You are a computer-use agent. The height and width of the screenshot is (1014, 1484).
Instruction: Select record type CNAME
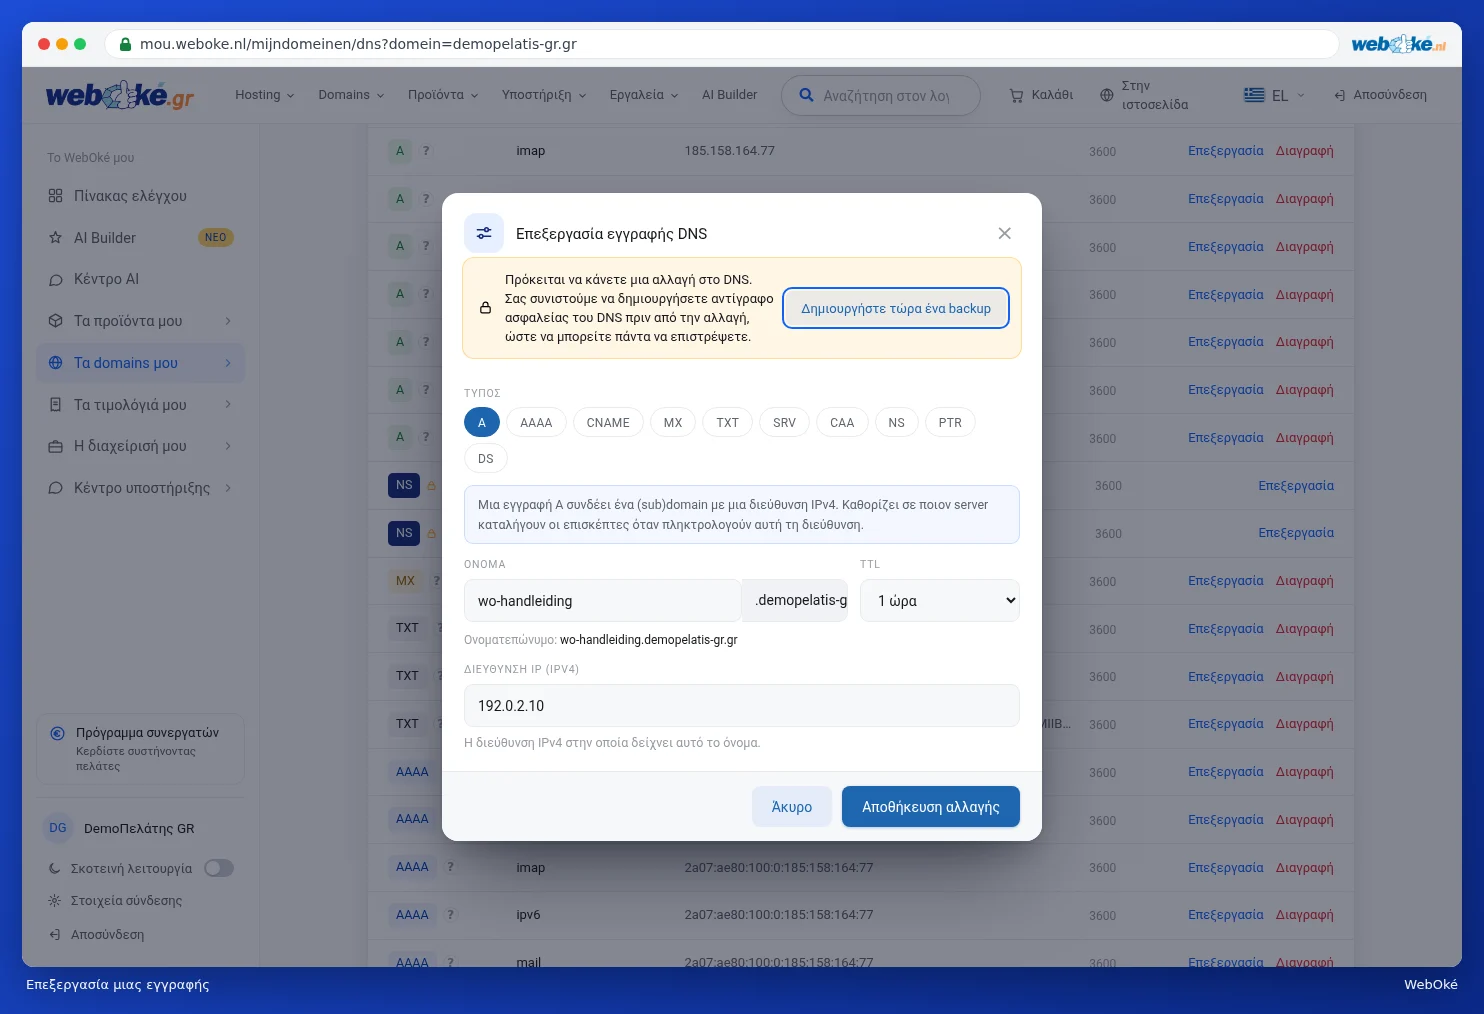coord(608,423)
